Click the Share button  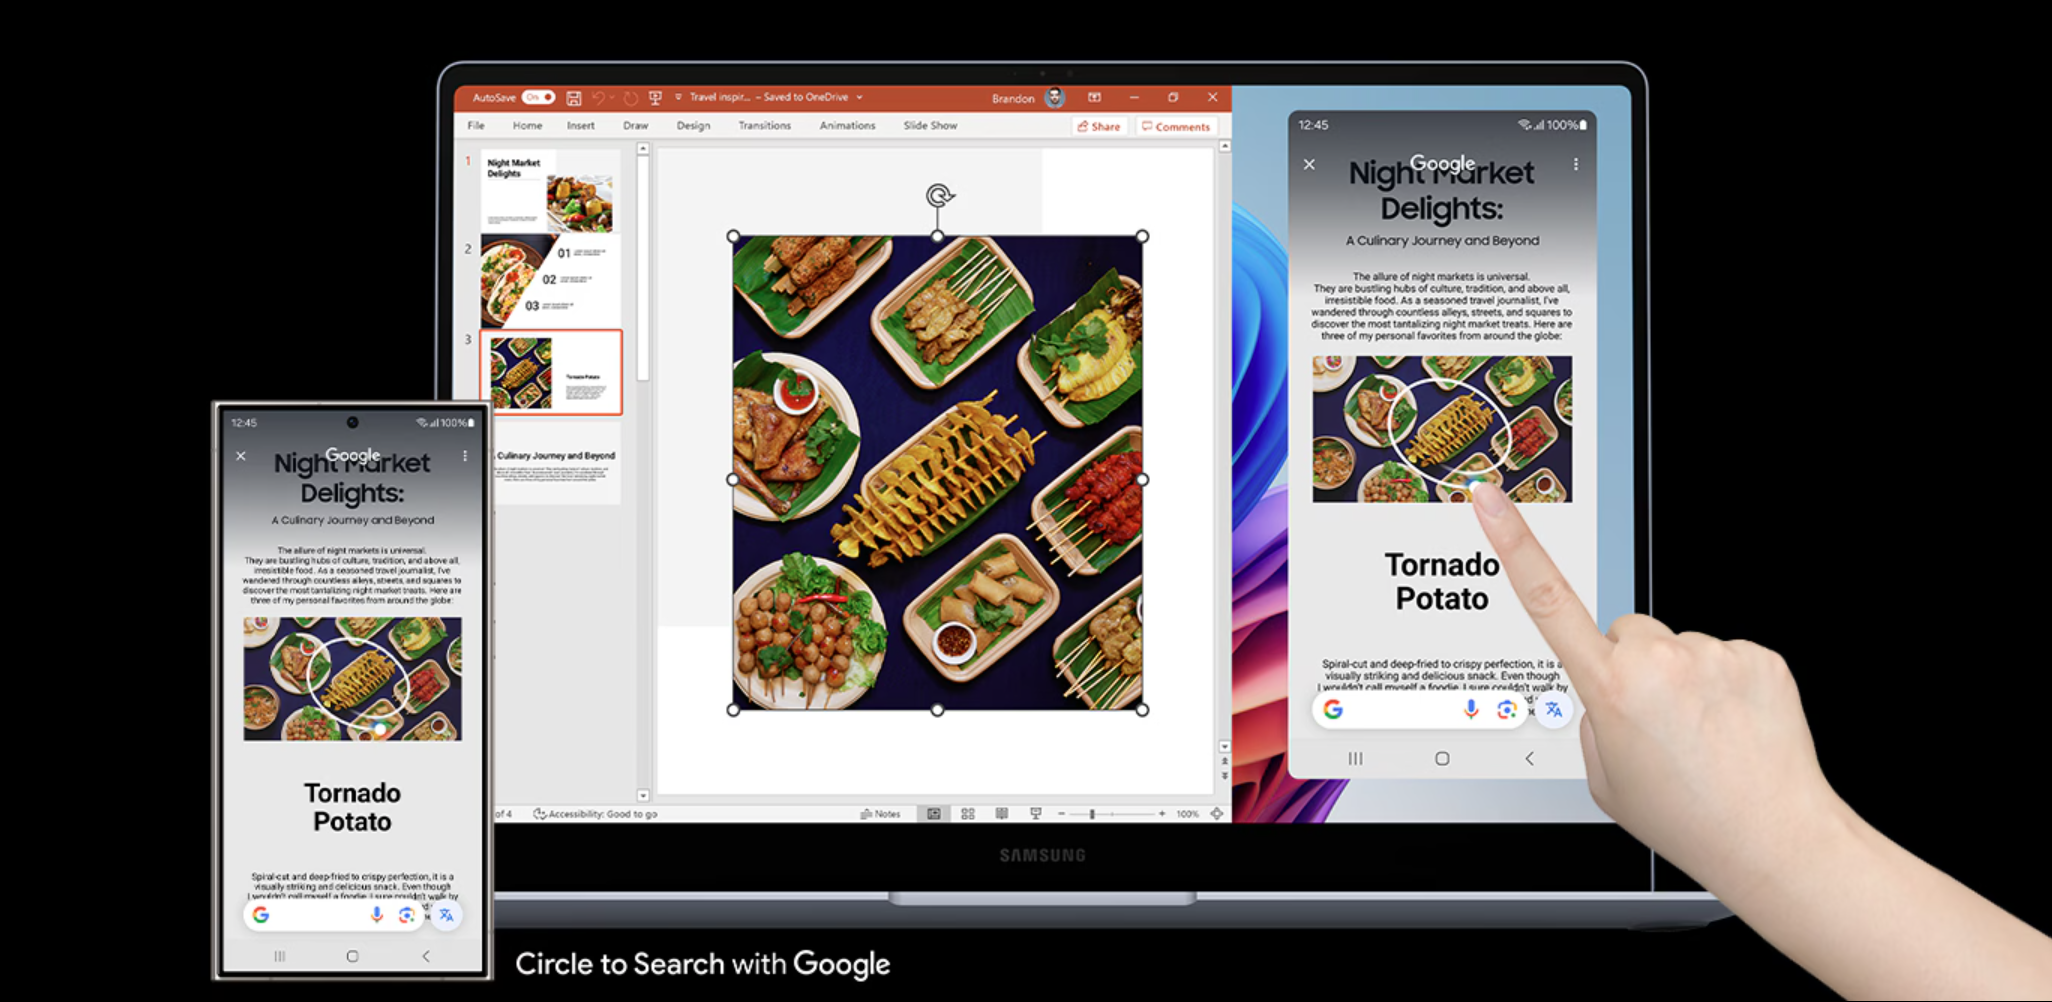(x=1099, y=127)
